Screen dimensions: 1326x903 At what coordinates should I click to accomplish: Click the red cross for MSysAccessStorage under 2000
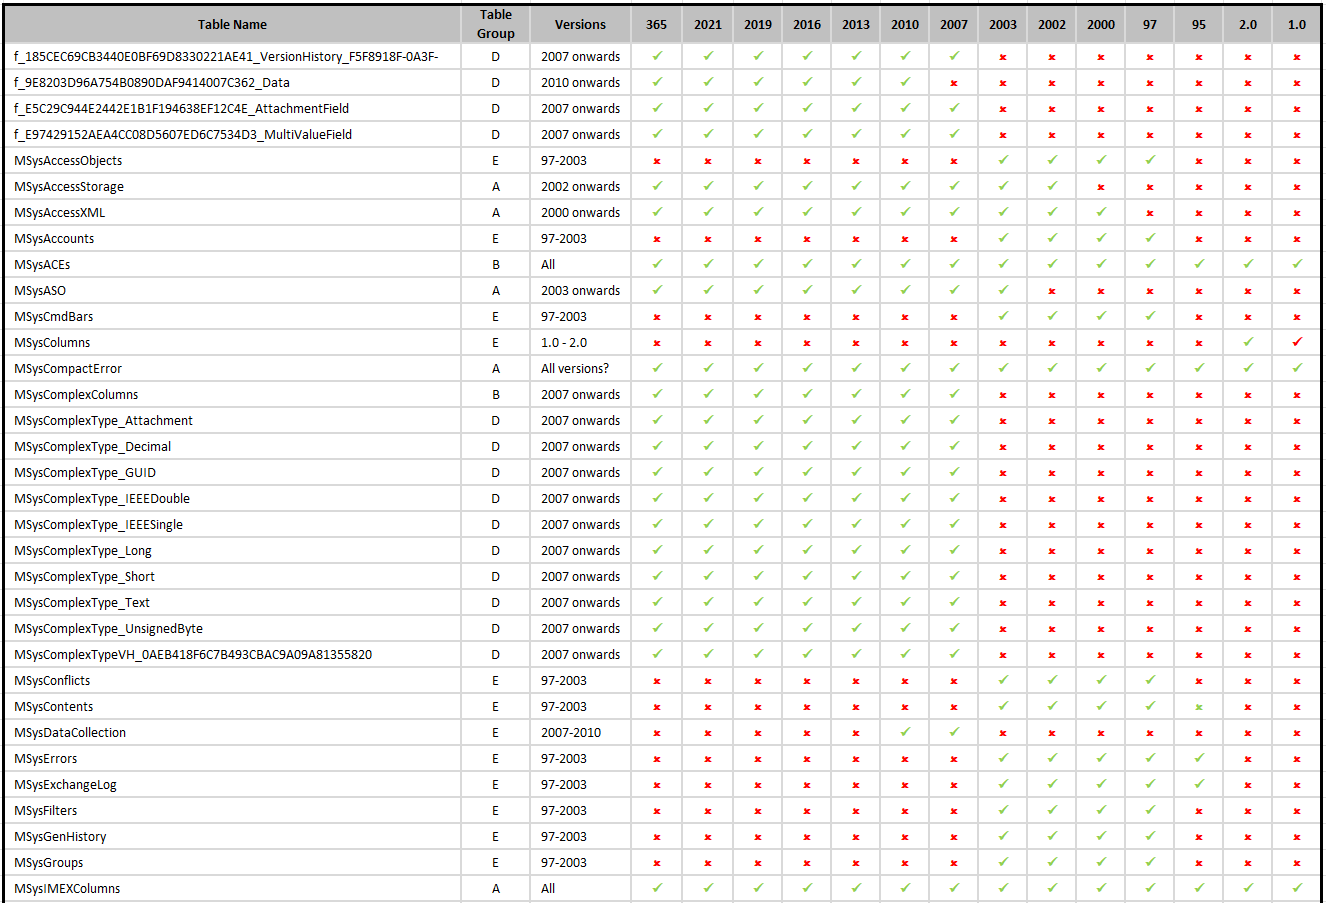point(1101,186)
